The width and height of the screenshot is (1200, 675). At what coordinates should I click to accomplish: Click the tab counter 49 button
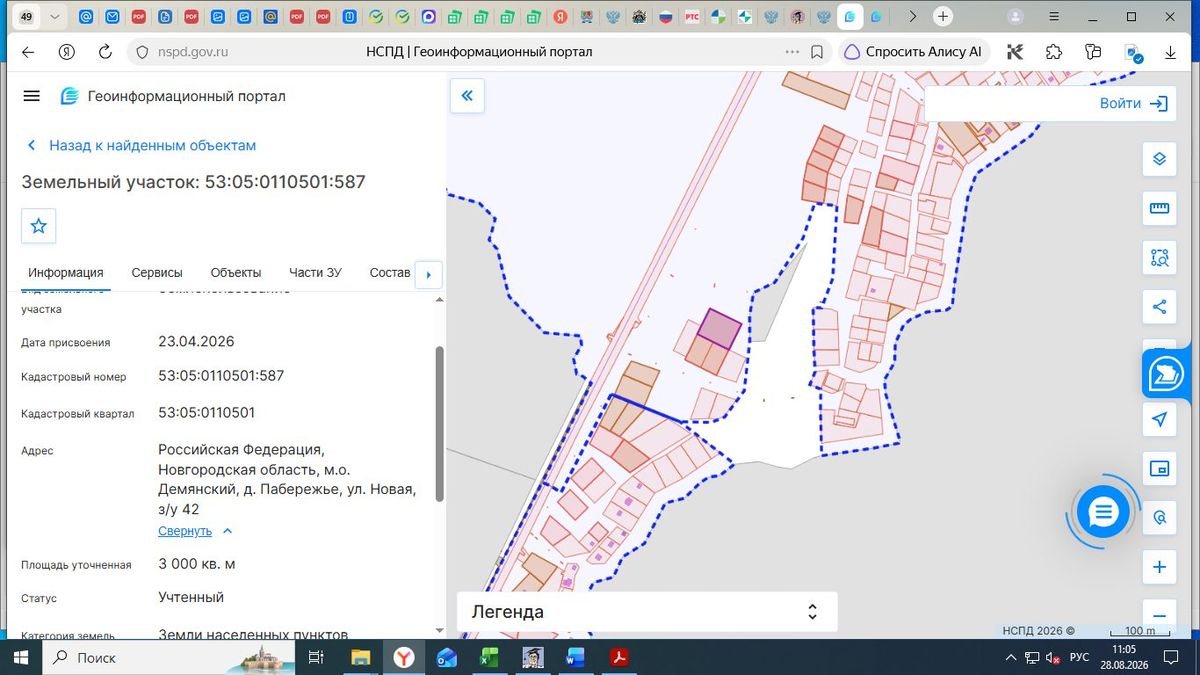tap(26, 17)
